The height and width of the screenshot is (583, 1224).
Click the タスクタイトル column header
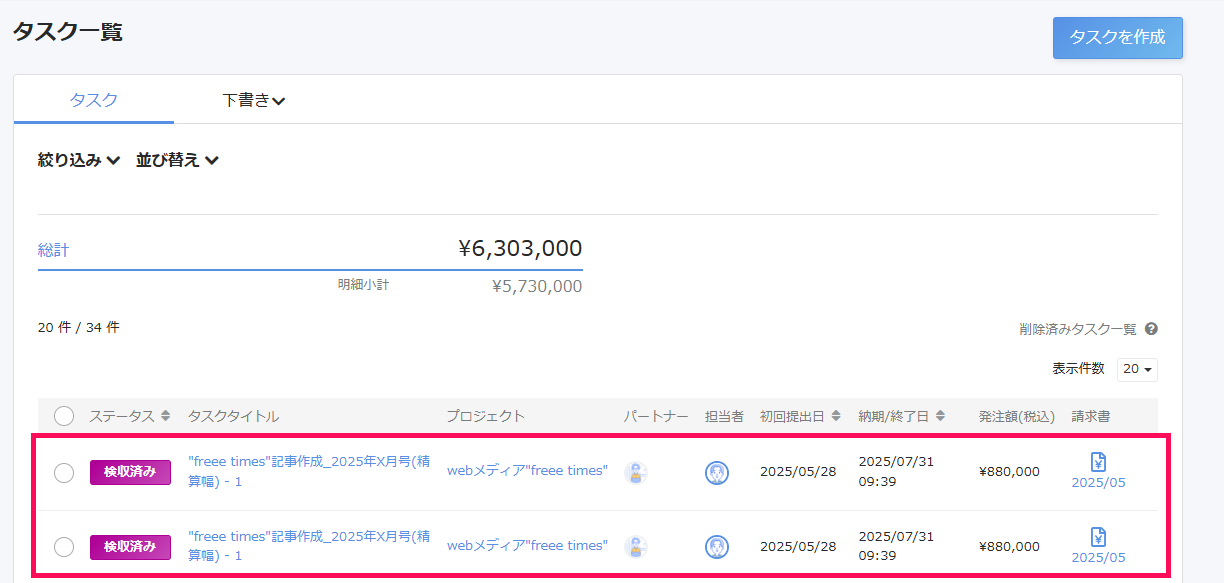(x=233, y=416)
